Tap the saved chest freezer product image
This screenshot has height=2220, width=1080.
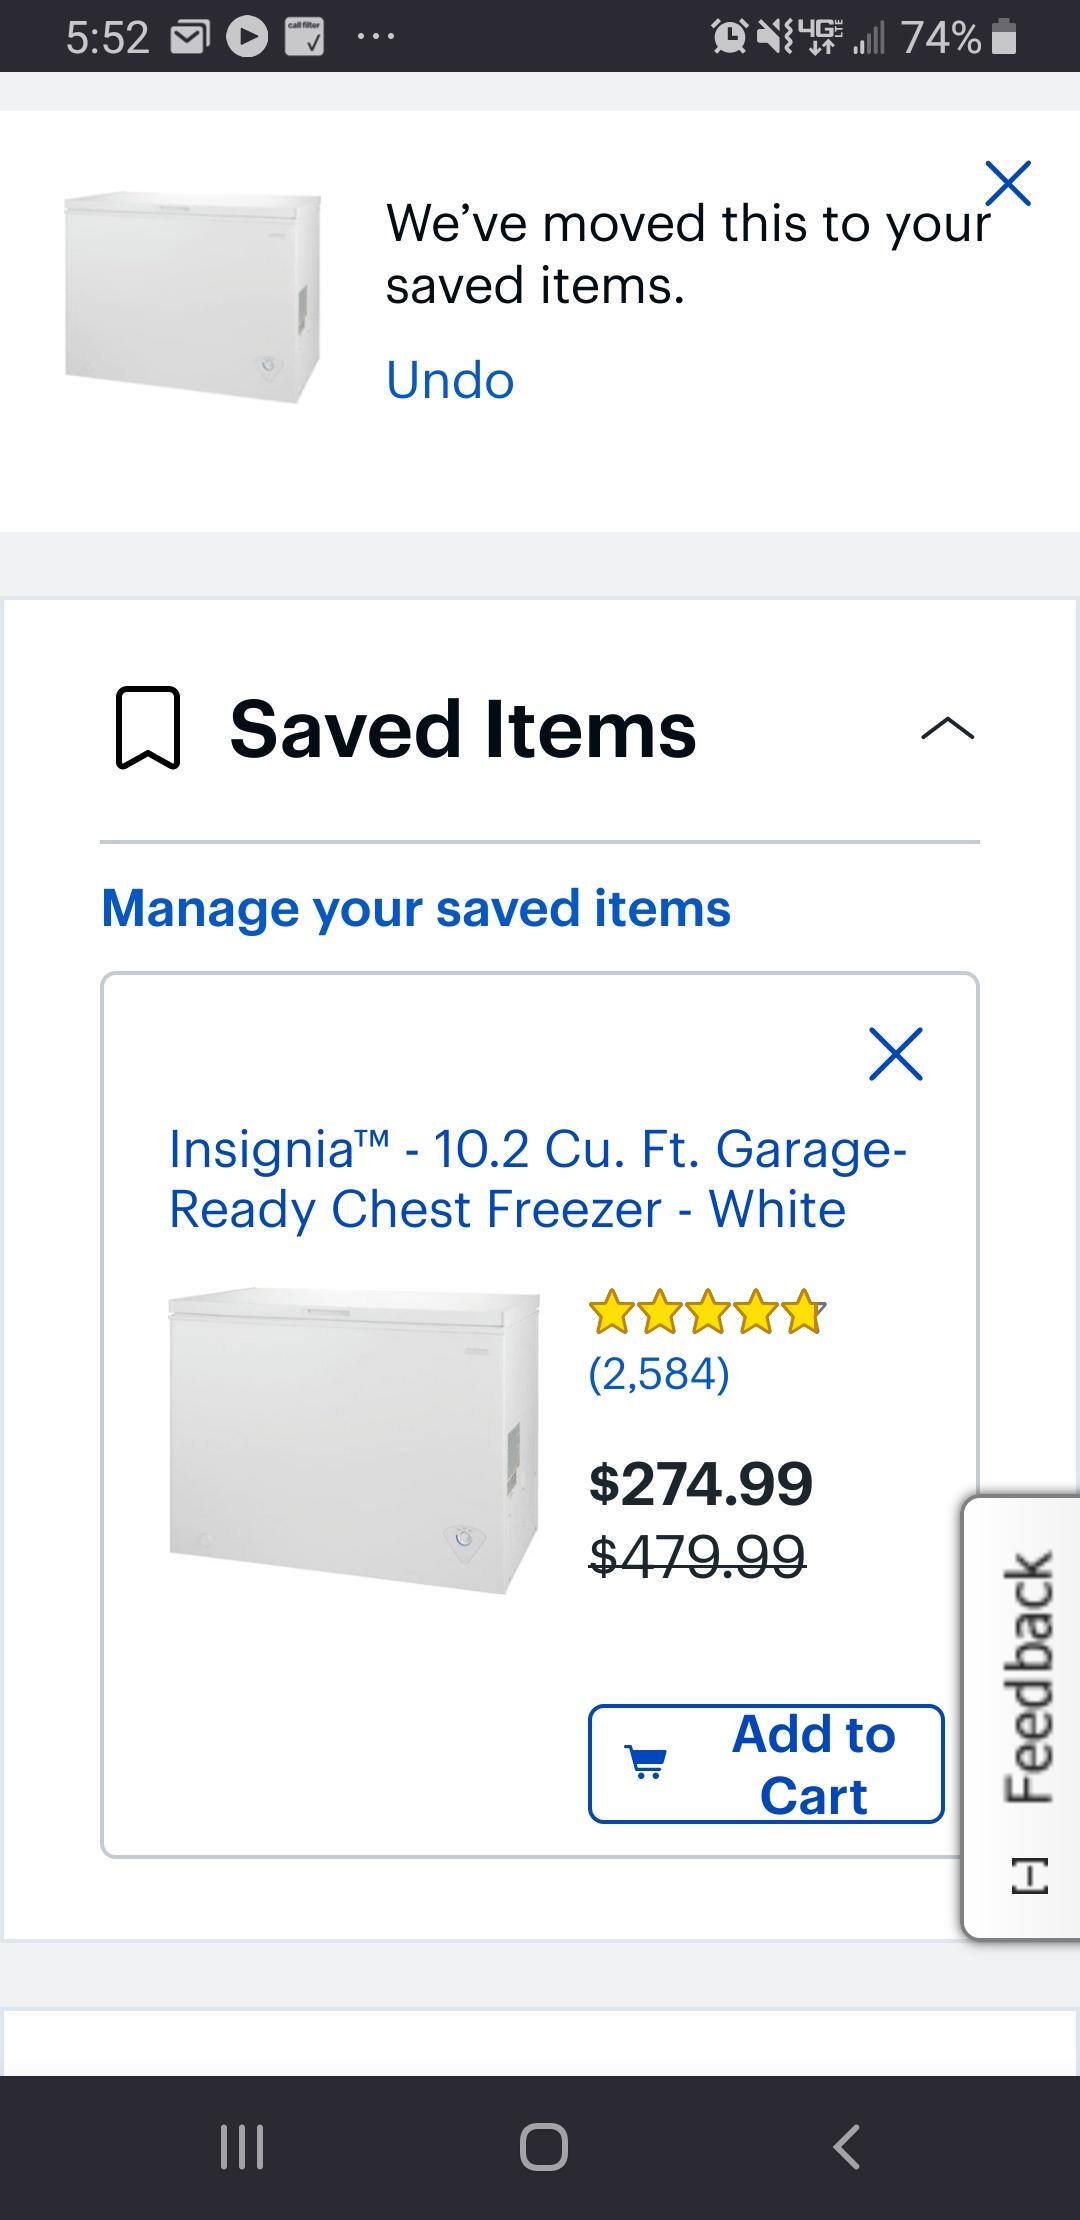tap(354, 1440)
